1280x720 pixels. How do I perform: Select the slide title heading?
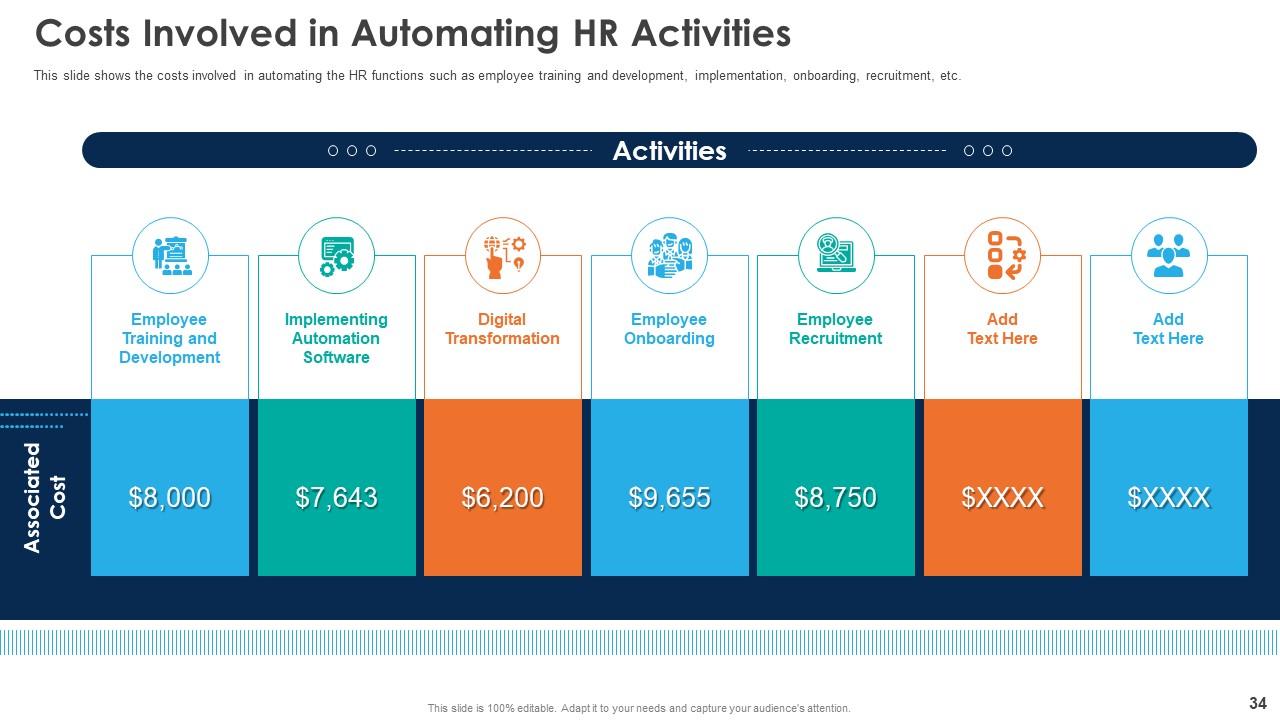(413, 34)
